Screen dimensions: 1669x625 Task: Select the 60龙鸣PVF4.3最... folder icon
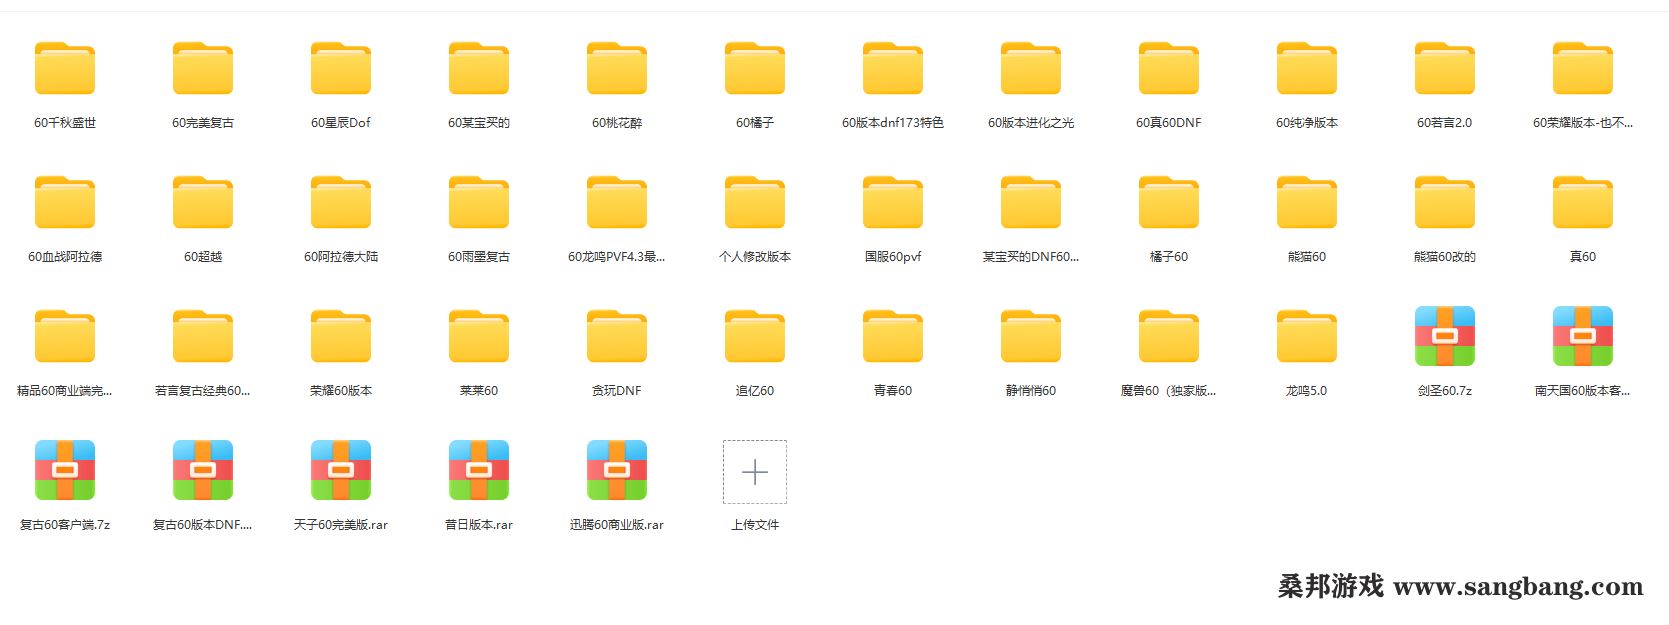[x=617, y=202]
